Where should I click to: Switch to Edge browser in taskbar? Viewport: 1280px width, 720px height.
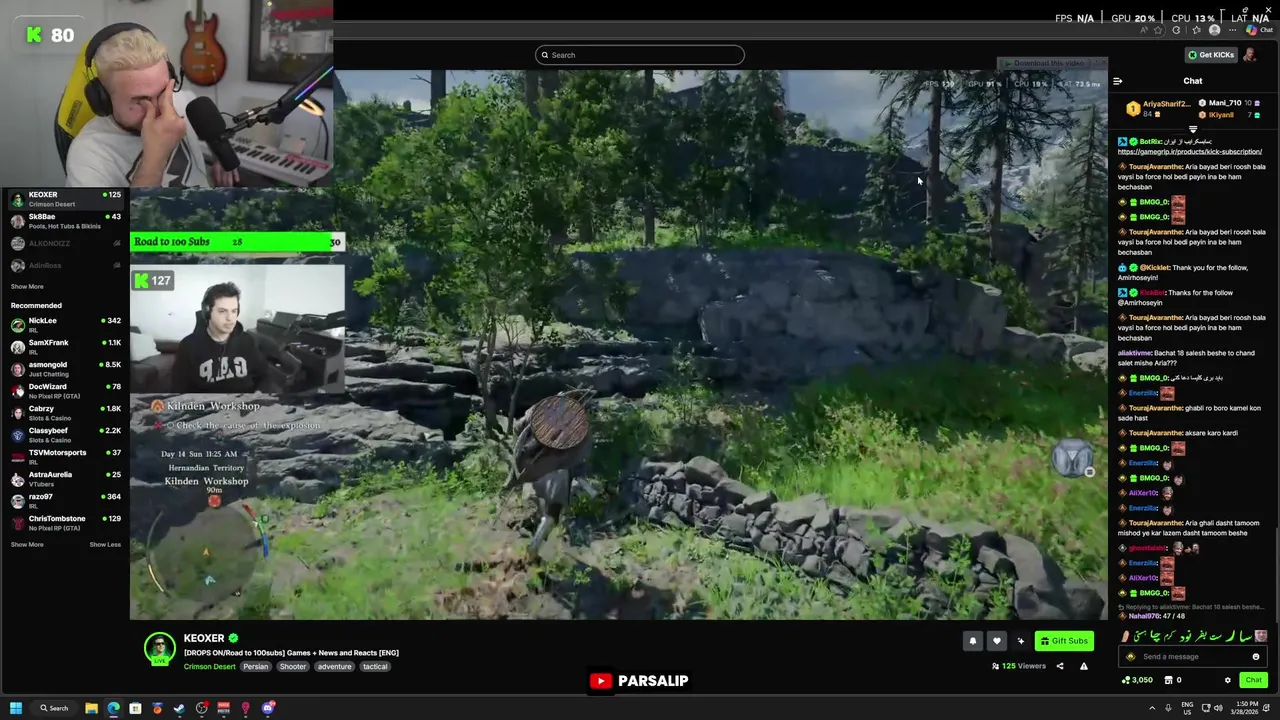(113, 708)
